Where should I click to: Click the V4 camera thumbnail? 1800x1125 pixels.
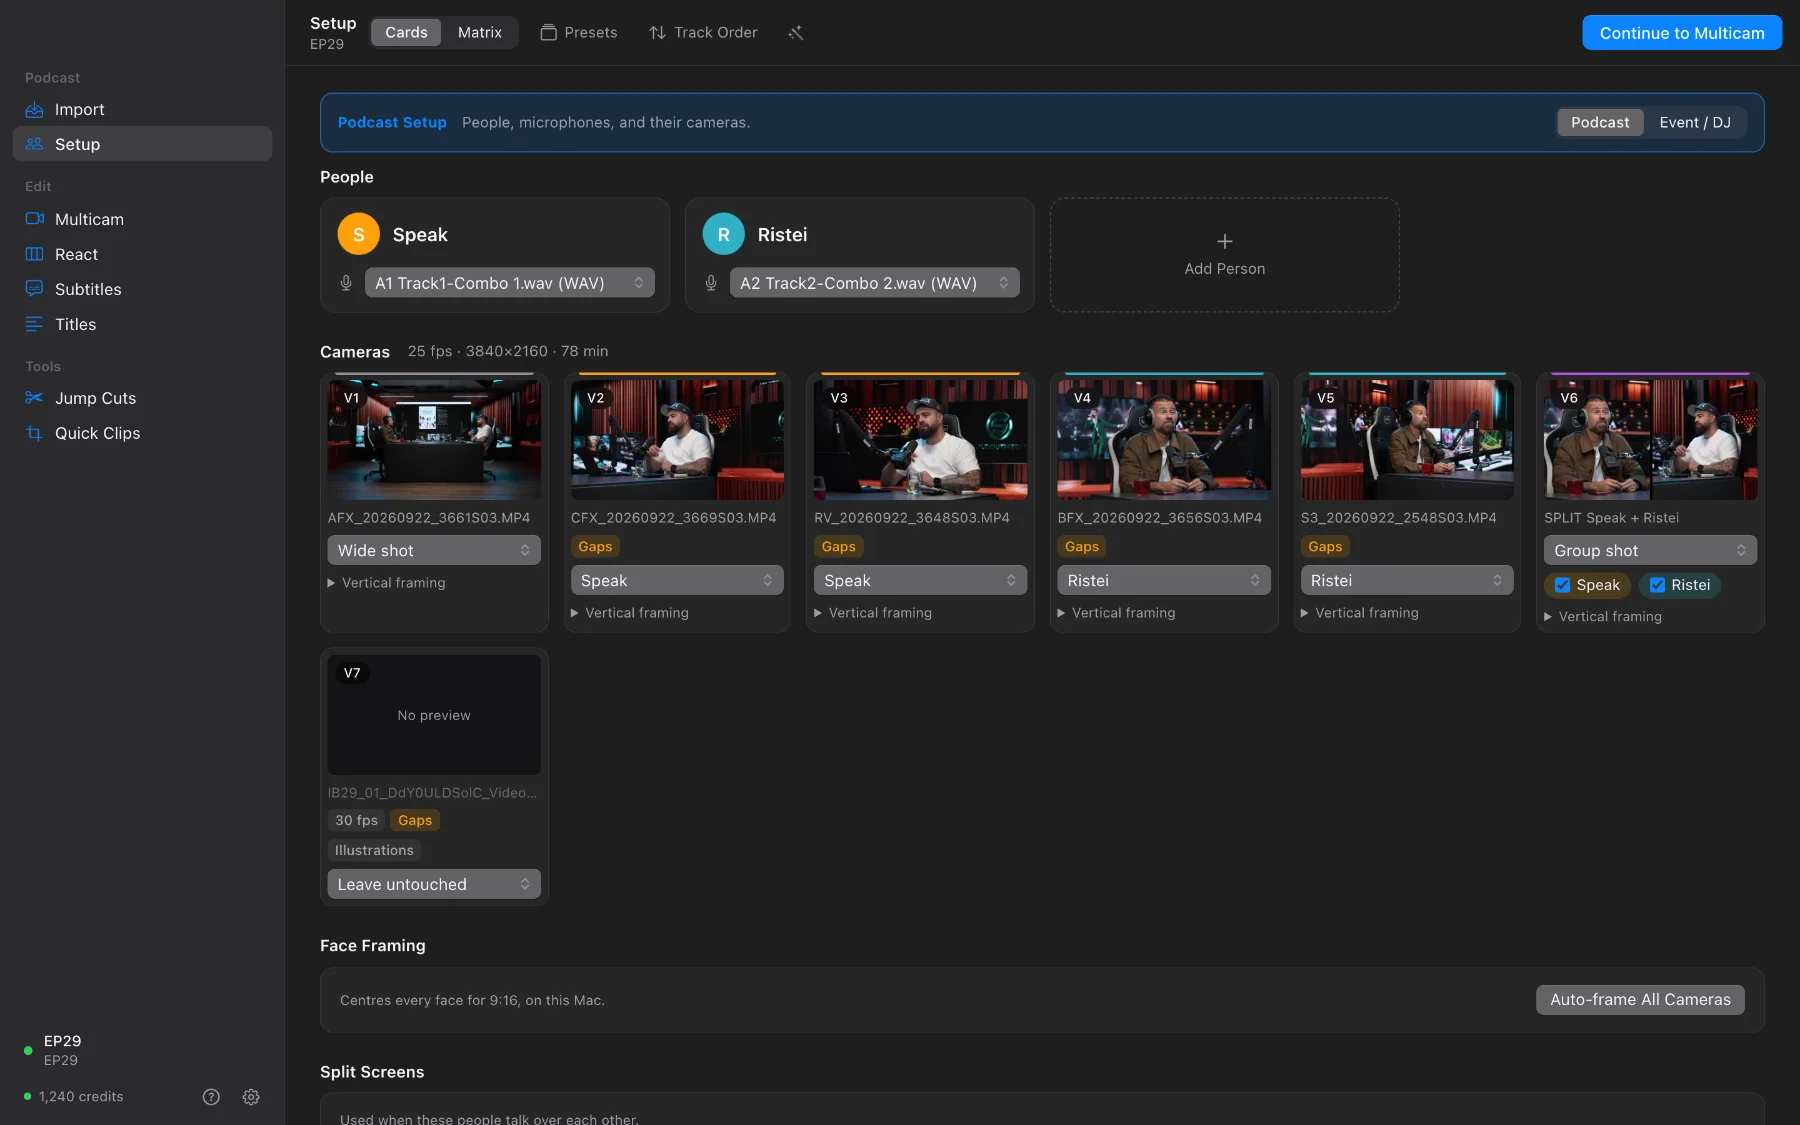point(1164,439)
